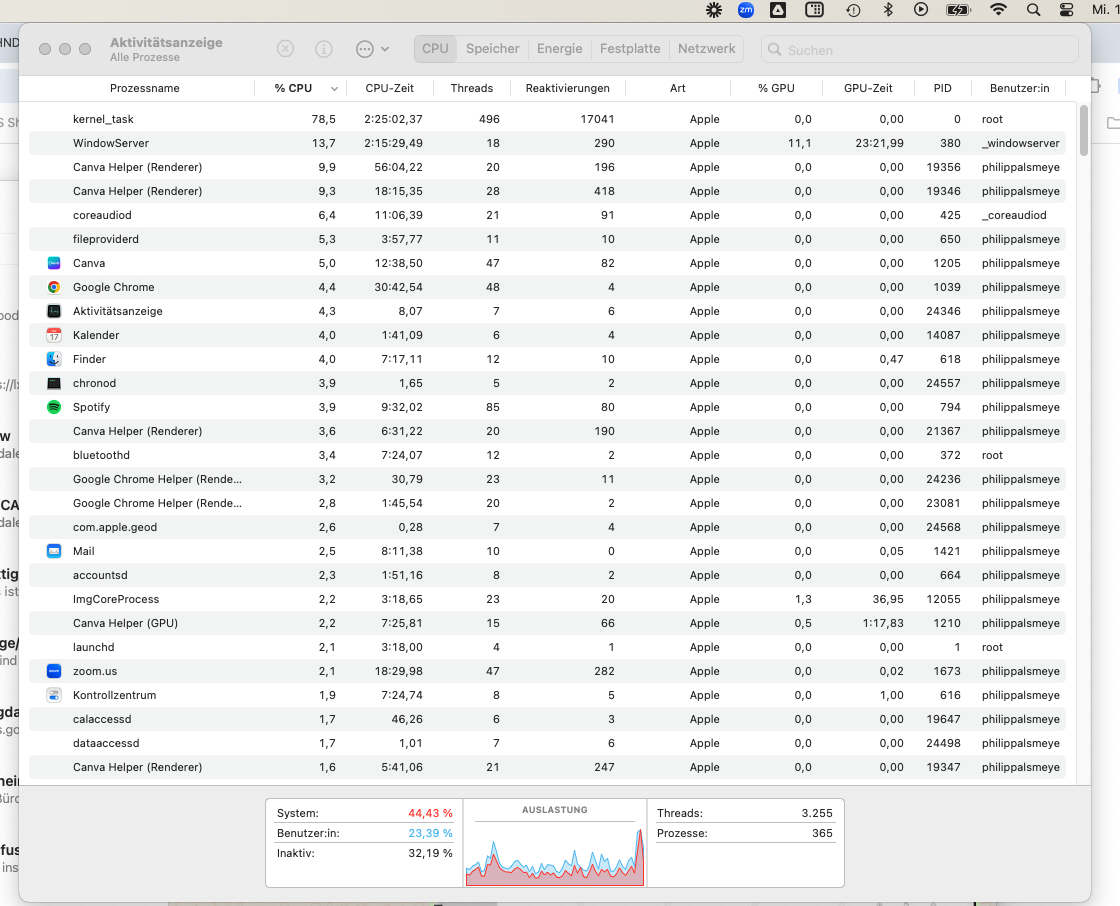Image resolution: width=1120 pixels, height=906 pixels.
Task: Open Bluetooth menu in the menu bar
Action: pos(887,10)
